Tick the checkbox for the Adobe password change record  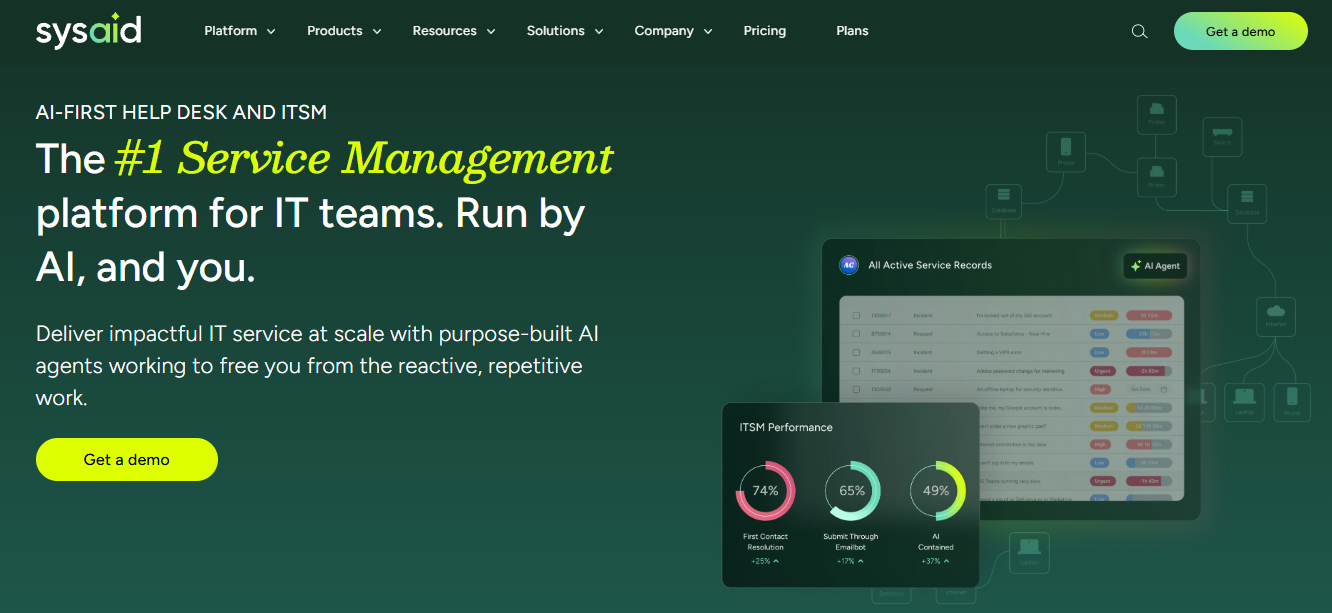[x=856, y=370]
